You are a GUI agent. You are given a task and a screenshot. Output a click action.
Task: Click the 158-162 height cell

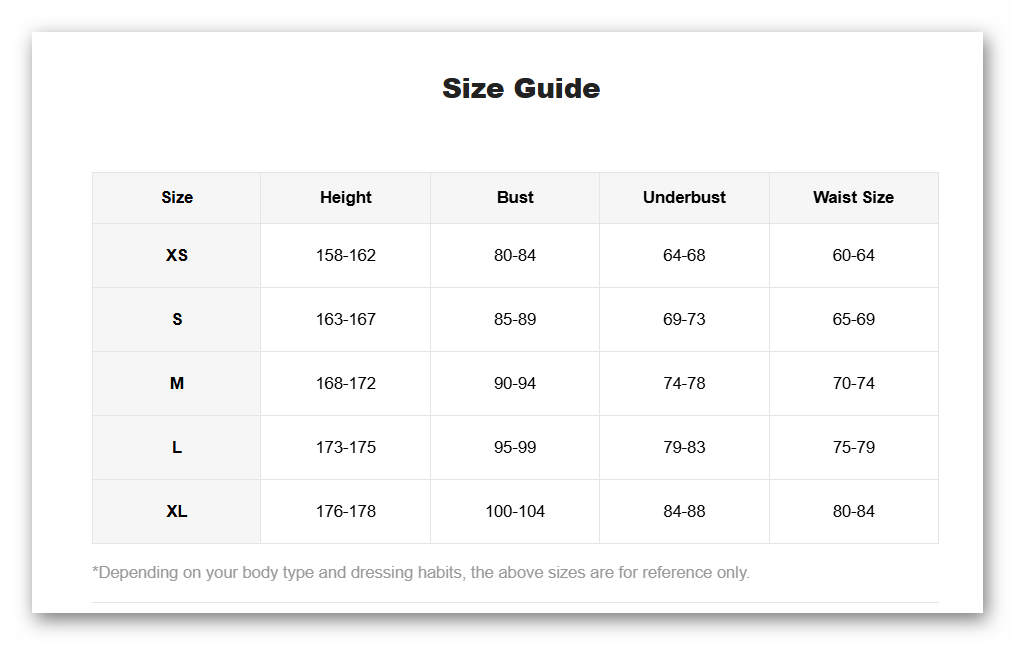click(x=346, y=255)
